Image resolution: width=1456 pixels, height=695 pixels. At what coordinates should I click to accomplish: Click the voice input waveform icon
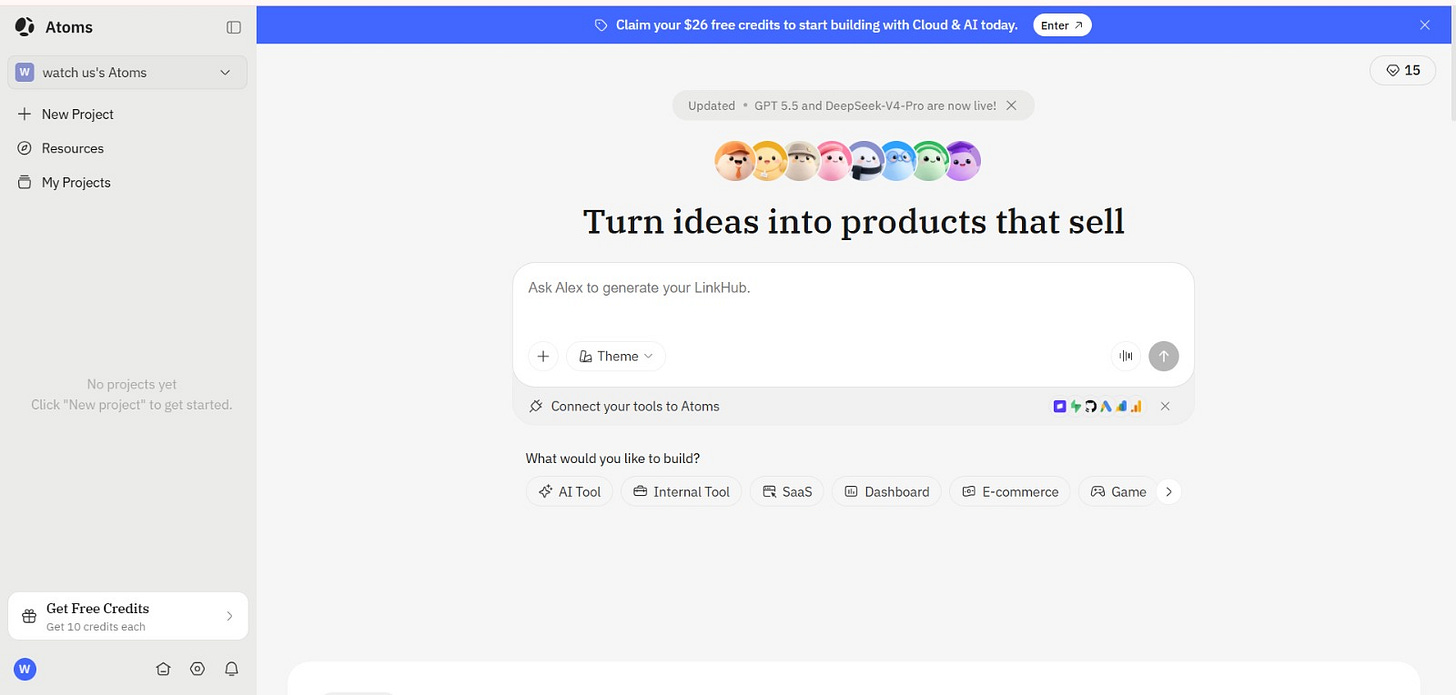(x=1126, y=356)
